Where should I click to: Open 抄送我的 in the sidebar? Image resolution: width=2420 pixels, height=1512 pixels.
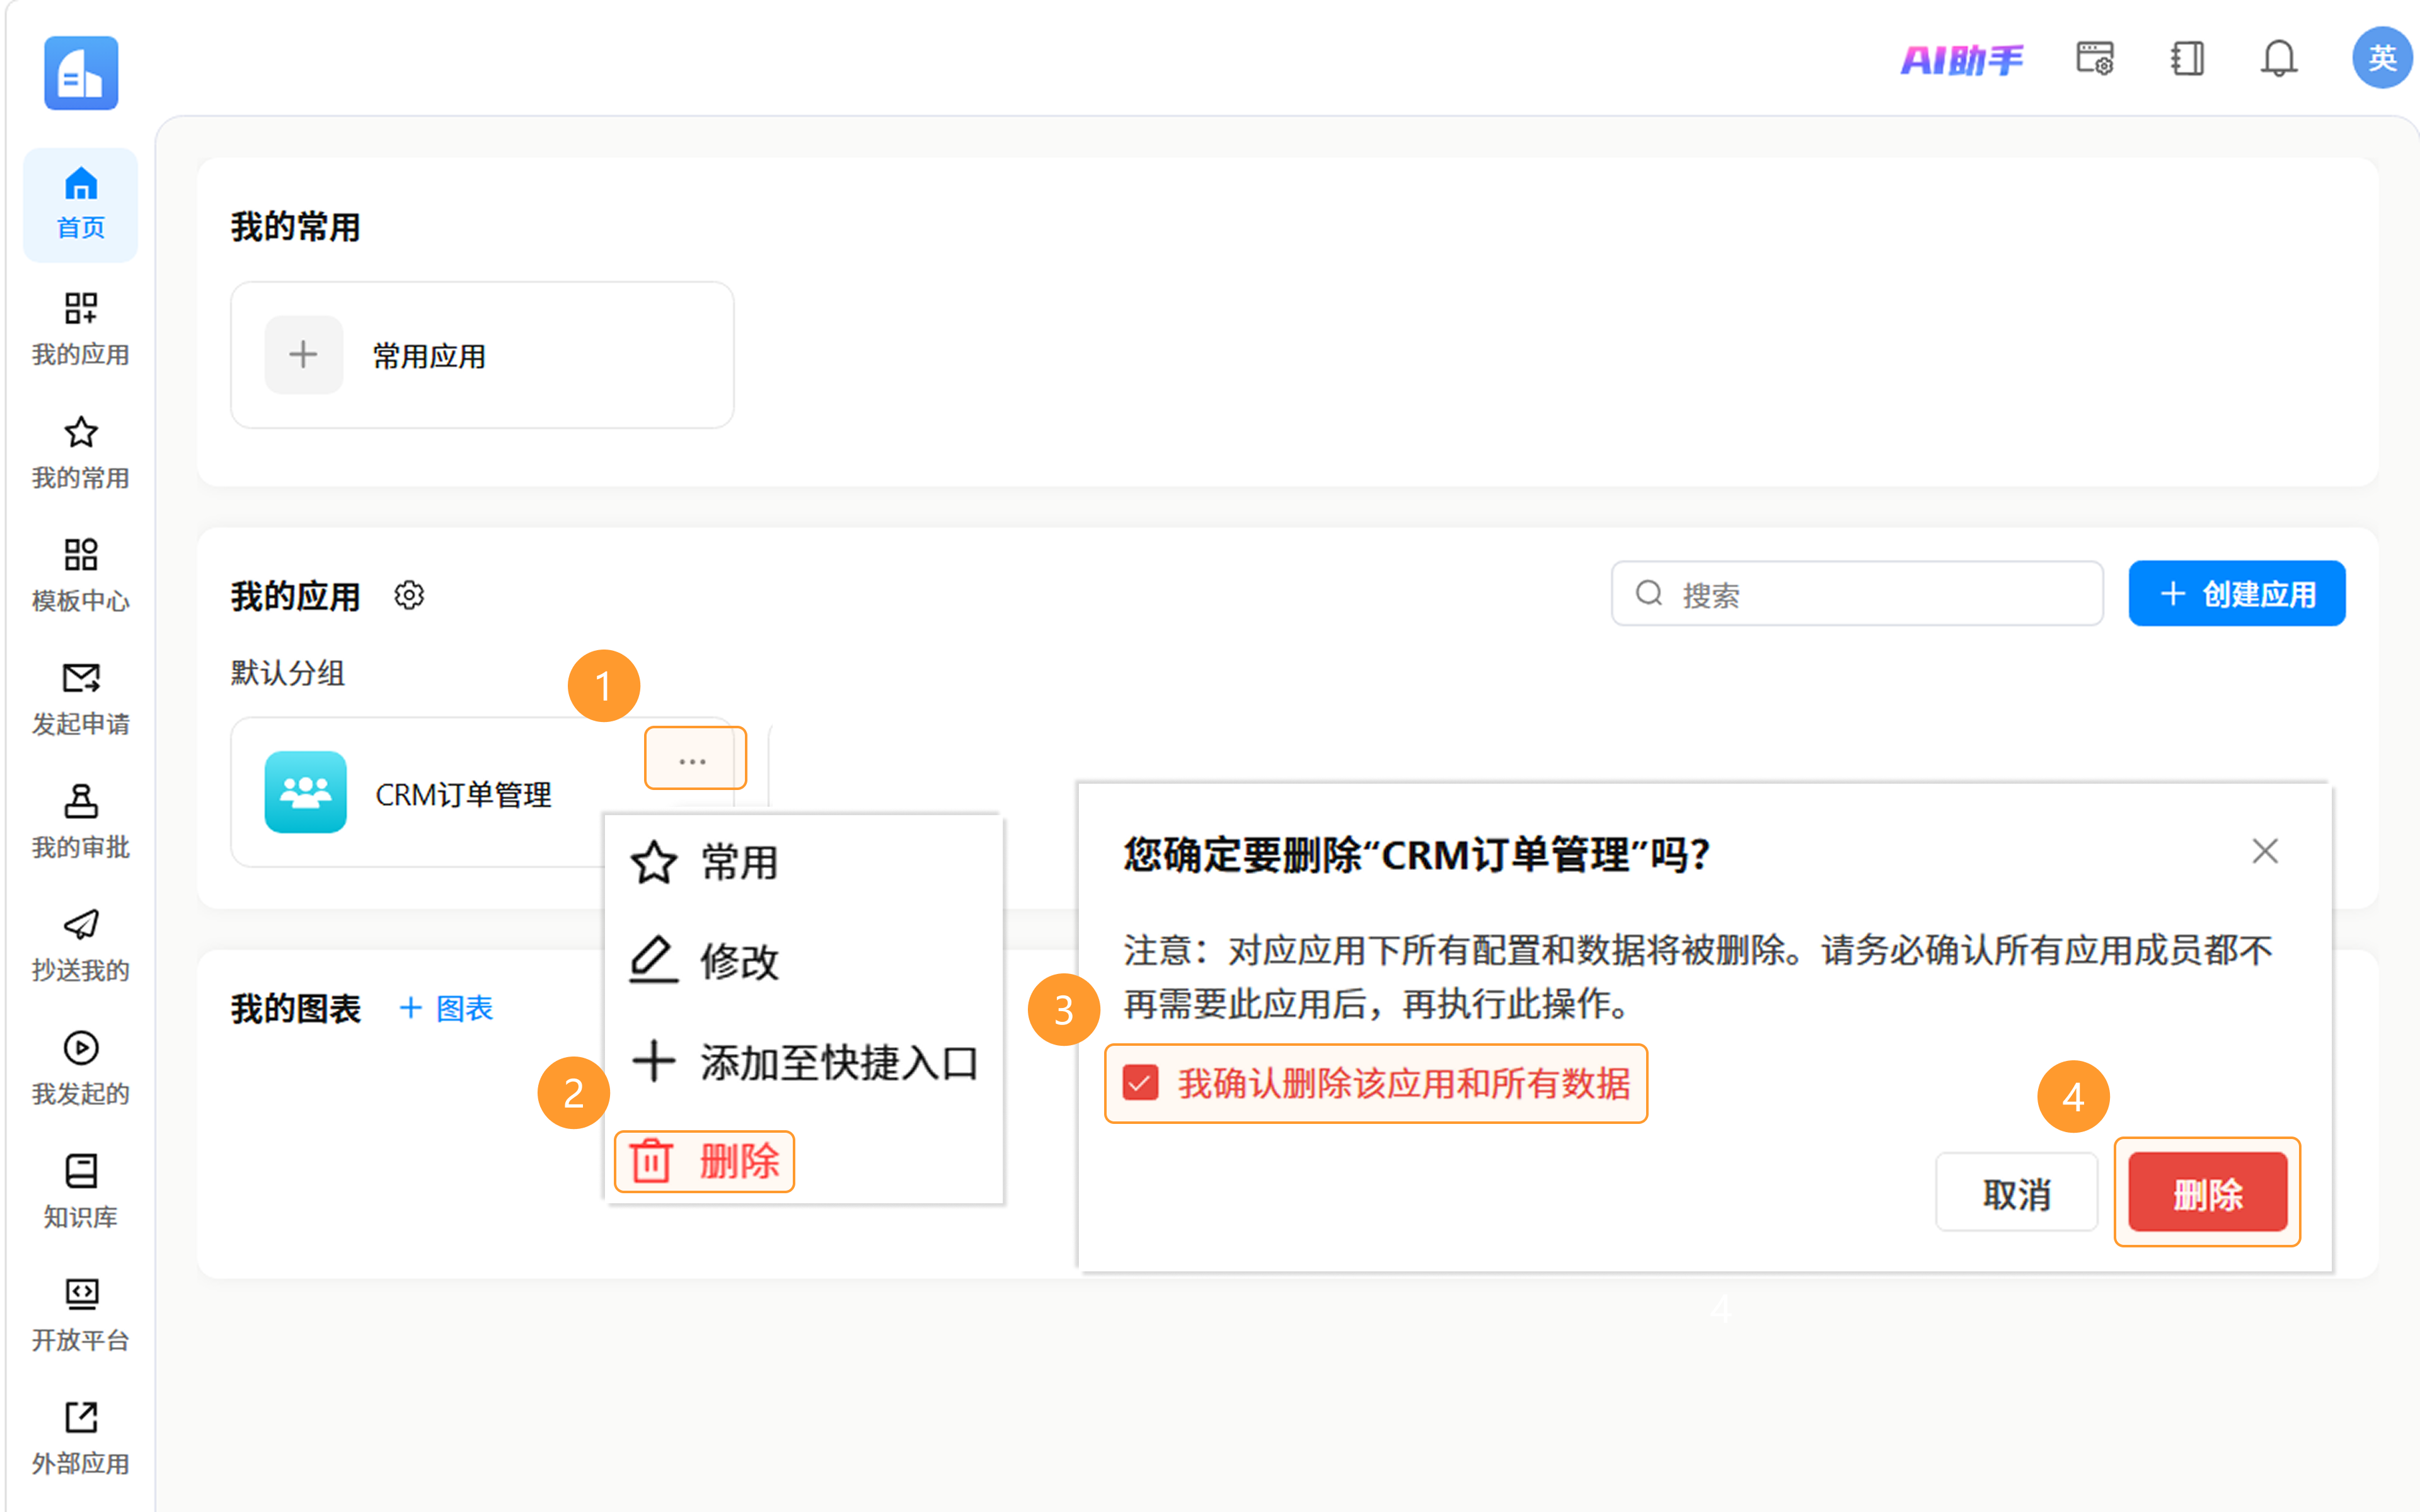point(81,945)
